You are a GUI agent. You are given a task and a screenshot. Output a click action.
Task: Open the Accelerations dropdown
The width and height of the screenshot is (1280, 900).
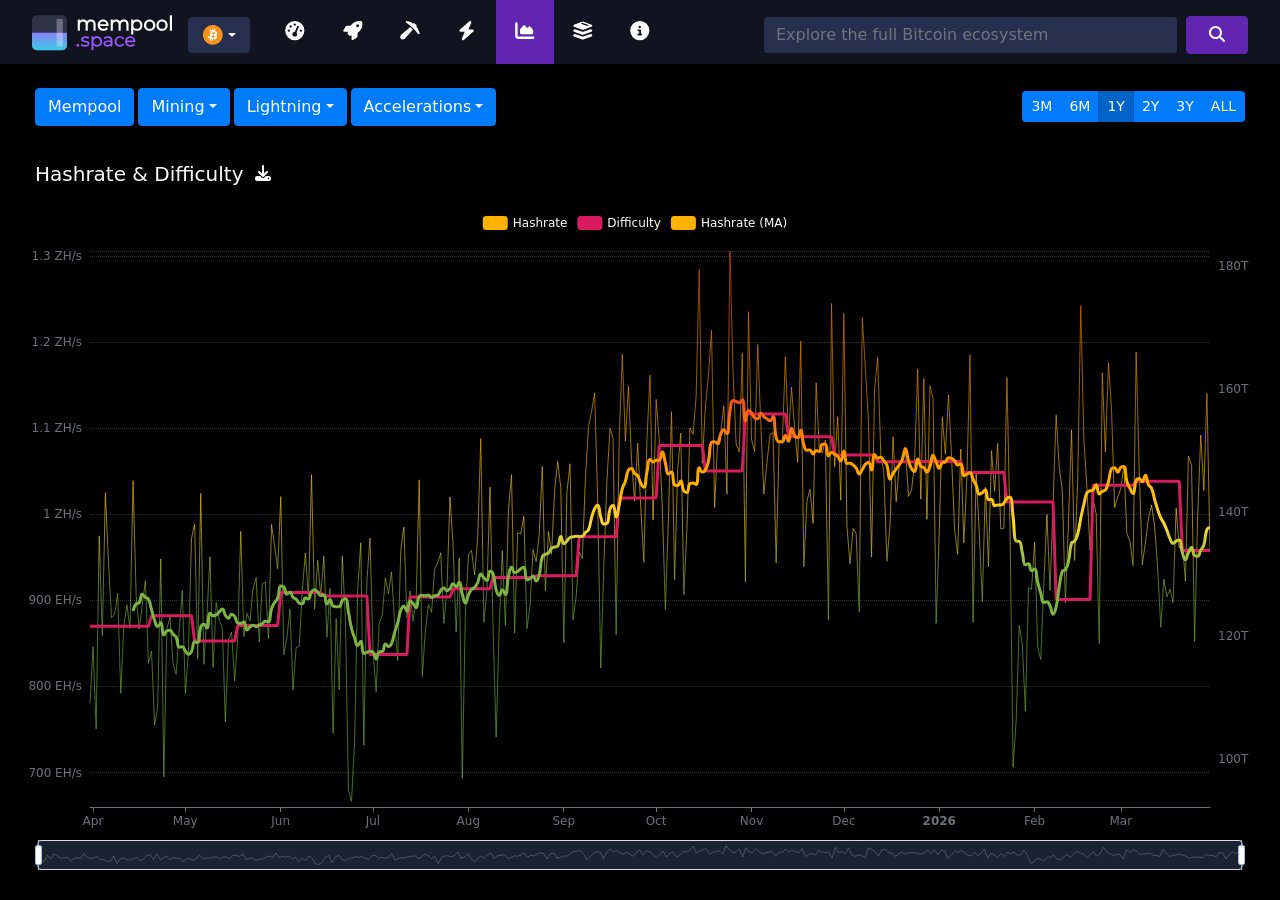(423, 107)
